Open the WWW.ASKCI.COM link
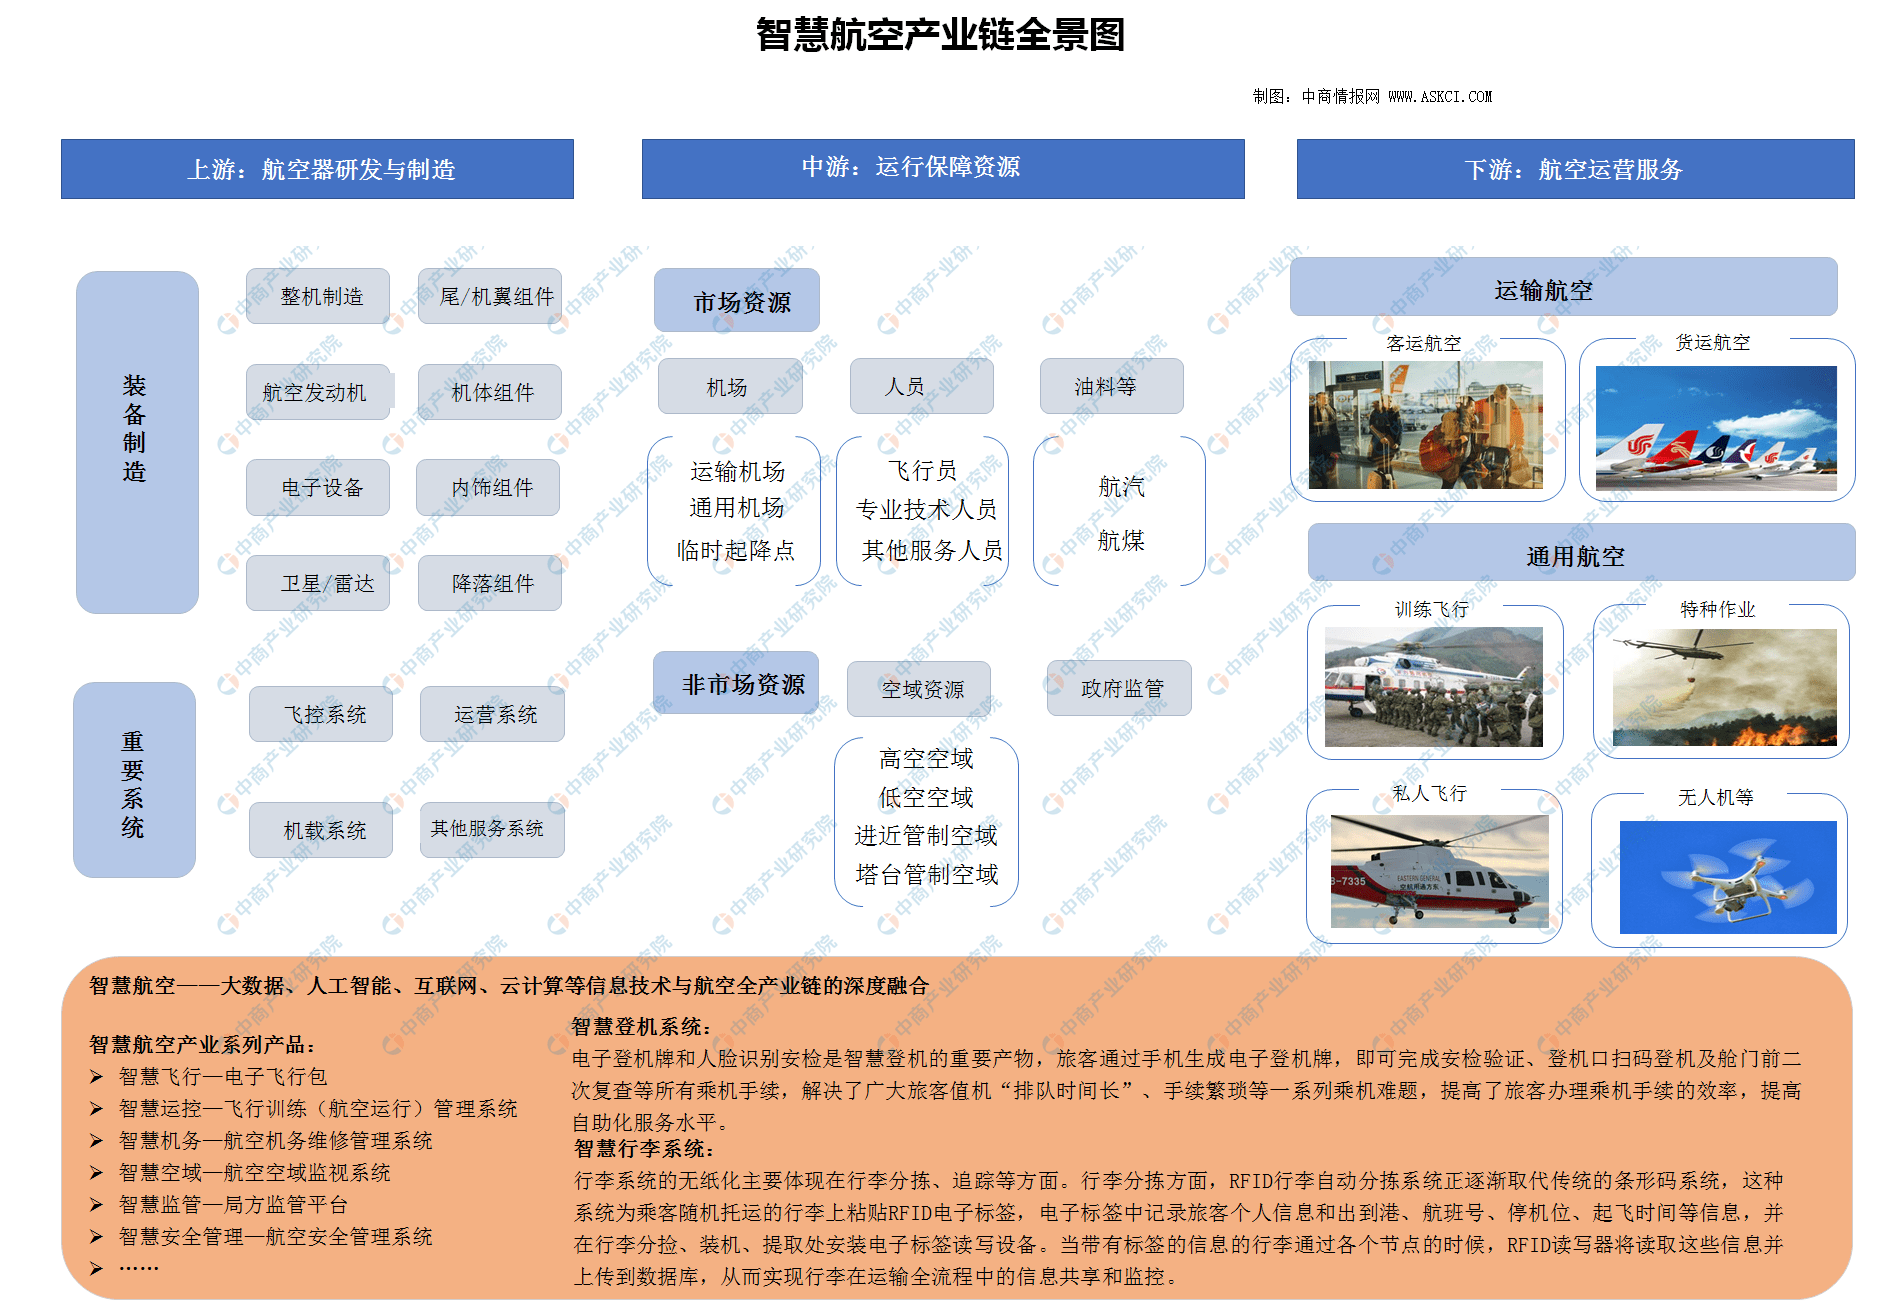Image resolution: width=1881 pixels, height=1301 pixels. pos(1438,96)
